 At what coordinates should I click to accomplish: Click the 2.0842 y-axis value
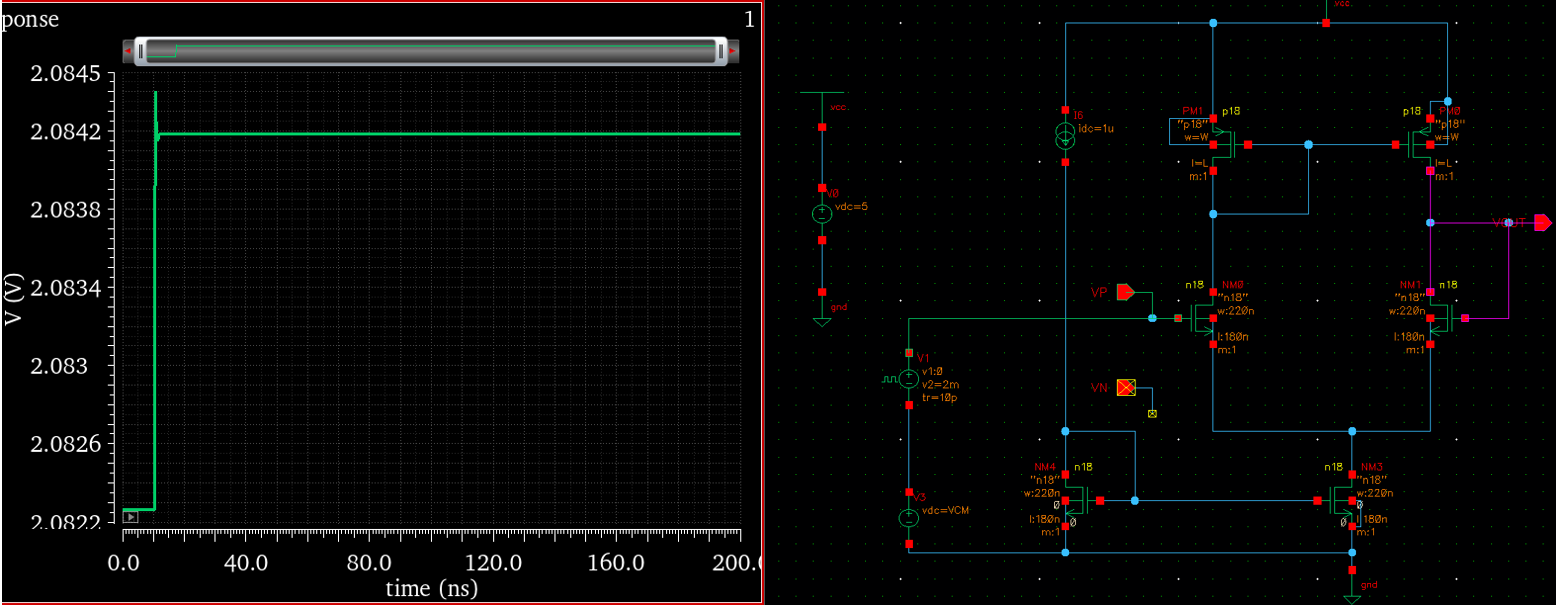tap(66, 132)
